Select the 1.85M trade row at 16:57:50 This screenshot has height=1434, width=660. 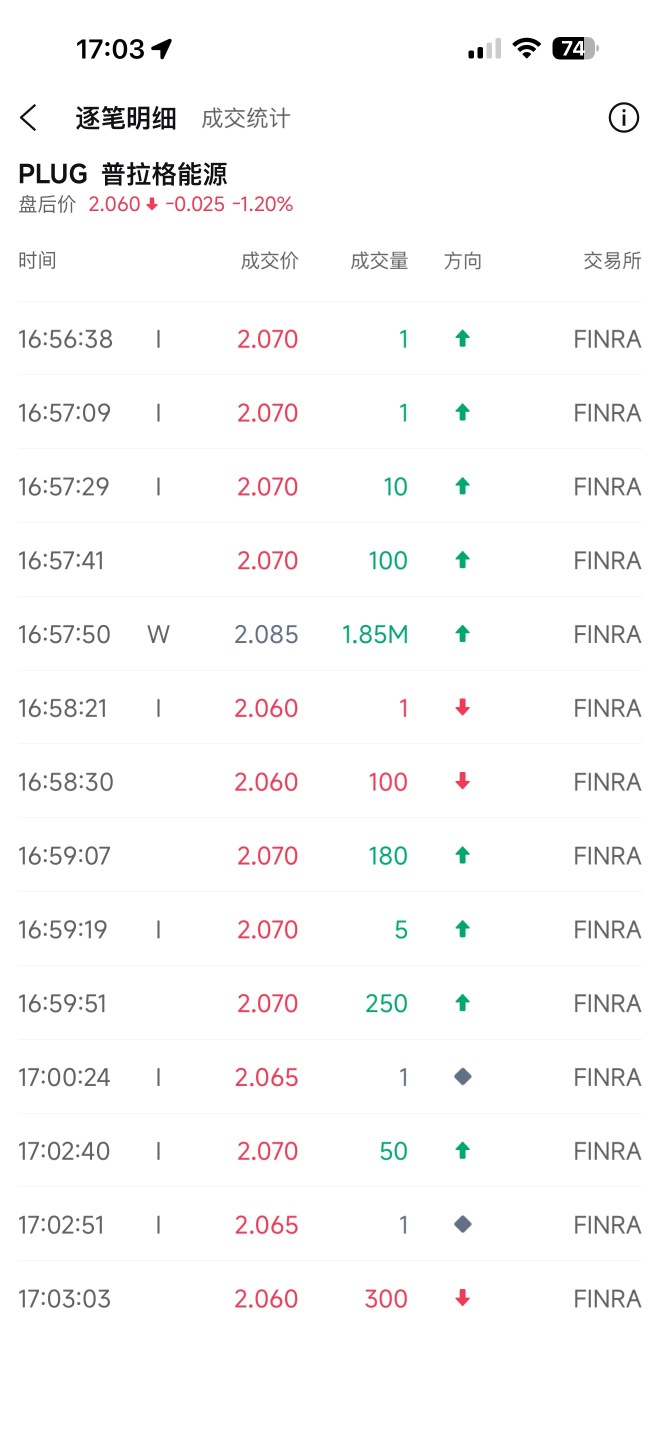[x=329, y=634]
